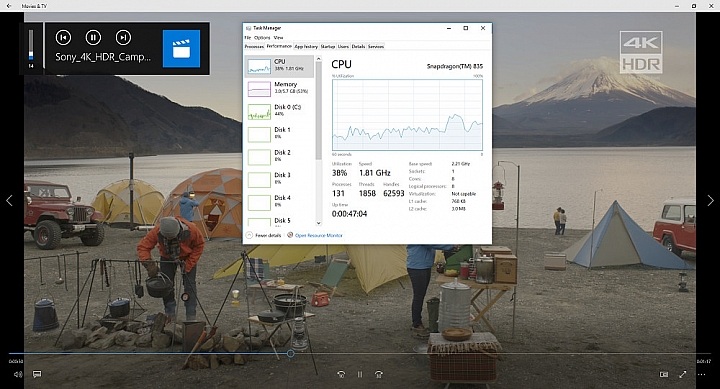Select Disk 0 (C:) in performance list
This screenshot has width=720, height=389.
tap(279, 112)
